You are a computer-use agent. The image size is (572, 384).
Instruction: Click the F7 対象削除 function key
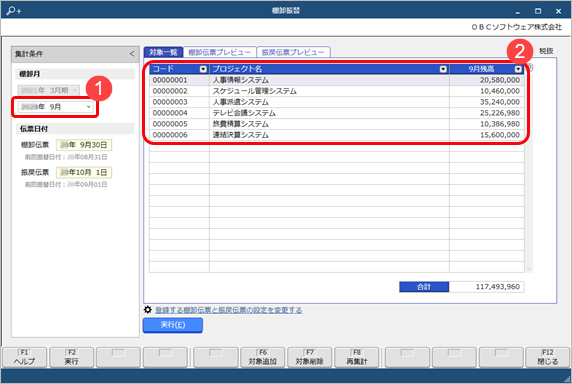coord(309,357)
